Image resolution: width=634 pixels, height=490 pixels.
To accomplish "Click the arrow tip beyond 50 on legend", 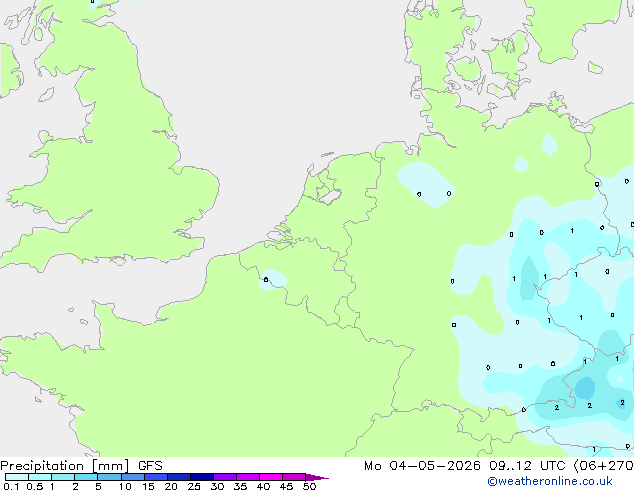I will click(x=317, y=477).
